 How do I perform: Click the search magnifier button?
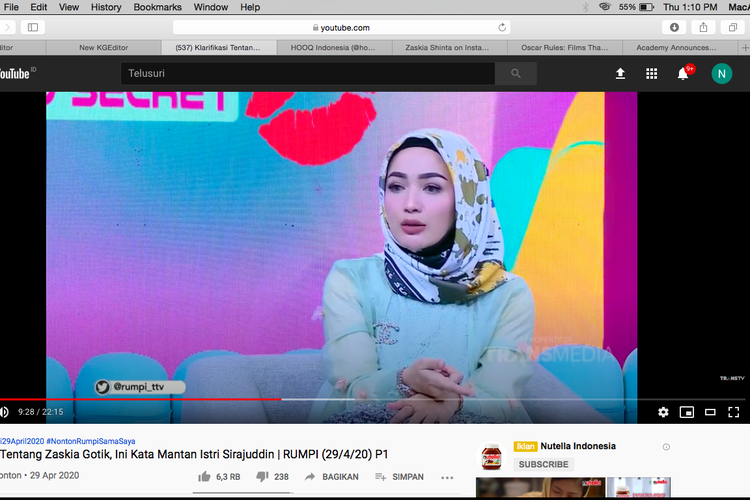click(x=516, y=73)
